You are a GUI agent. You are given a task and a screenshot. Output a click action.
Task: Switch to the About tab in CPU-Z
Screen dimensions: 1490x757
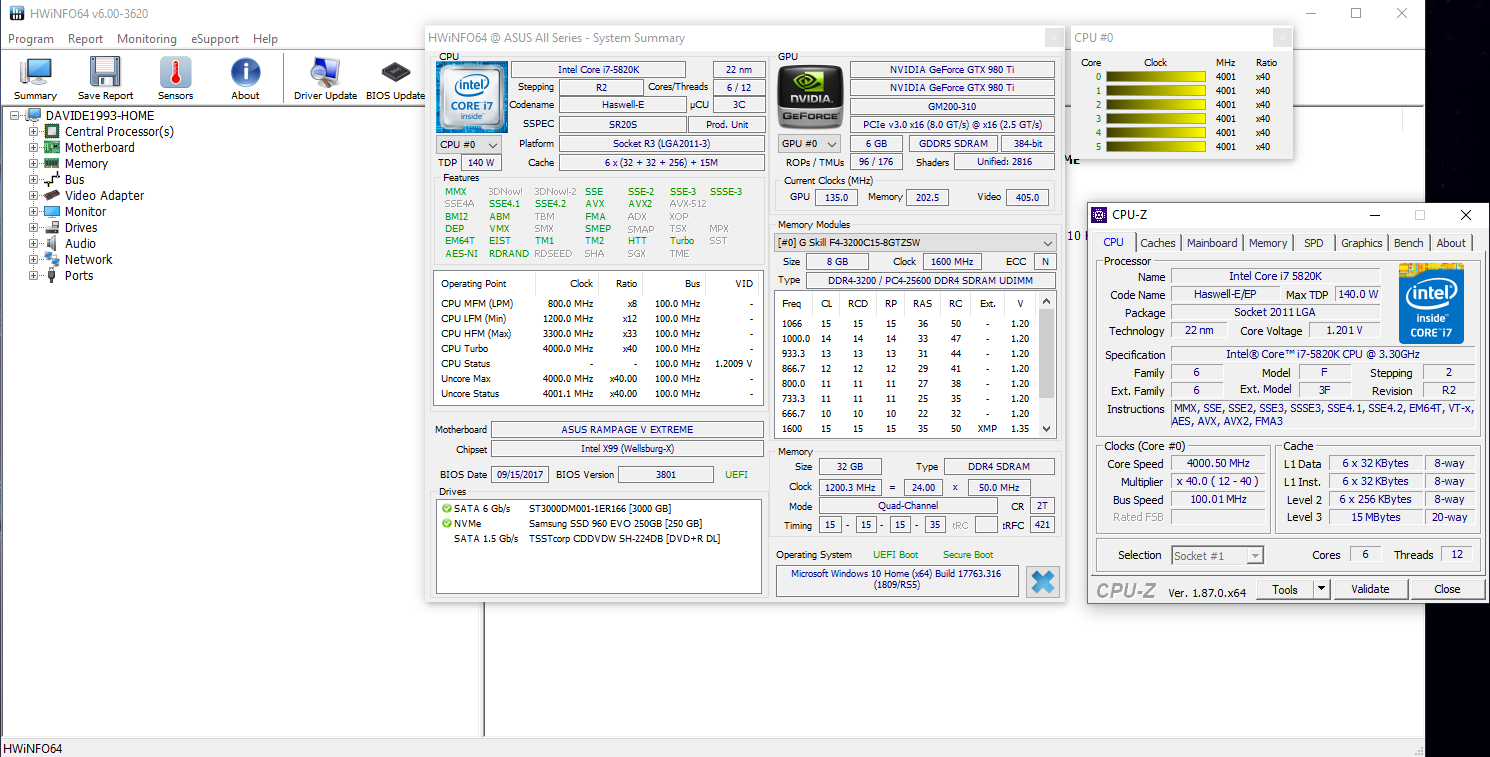(x=1451, y=243)
